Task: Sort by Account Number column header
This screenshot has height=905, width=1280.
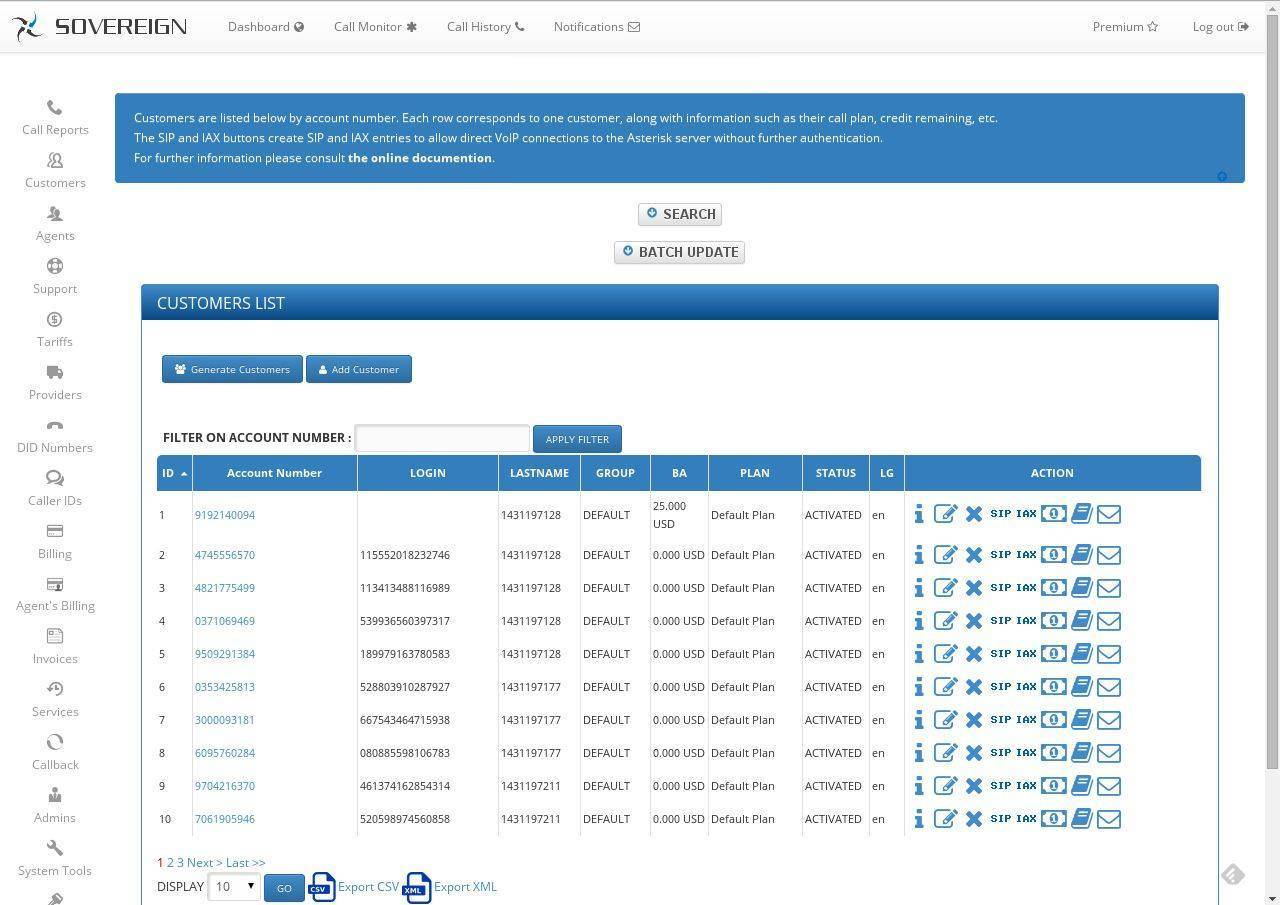Action: 274,473
